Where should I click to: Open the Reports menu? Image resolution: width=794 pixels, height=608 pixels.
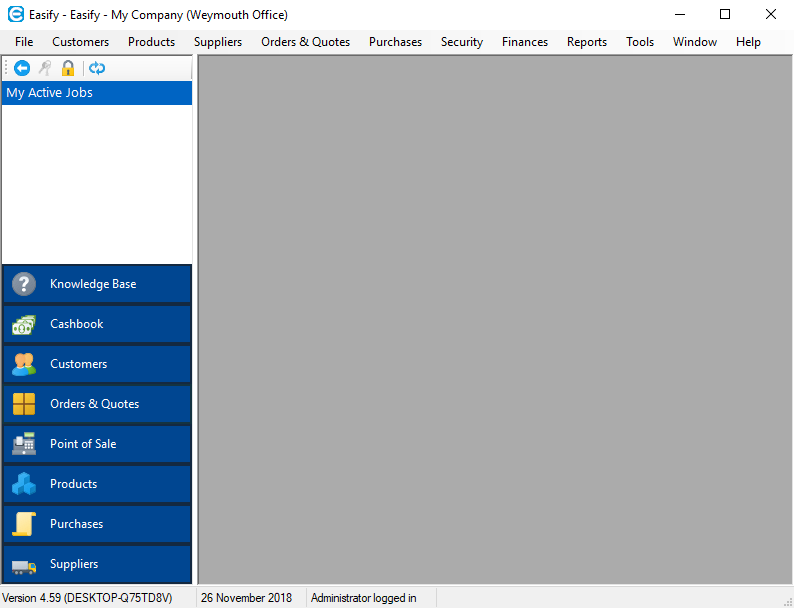587,42
